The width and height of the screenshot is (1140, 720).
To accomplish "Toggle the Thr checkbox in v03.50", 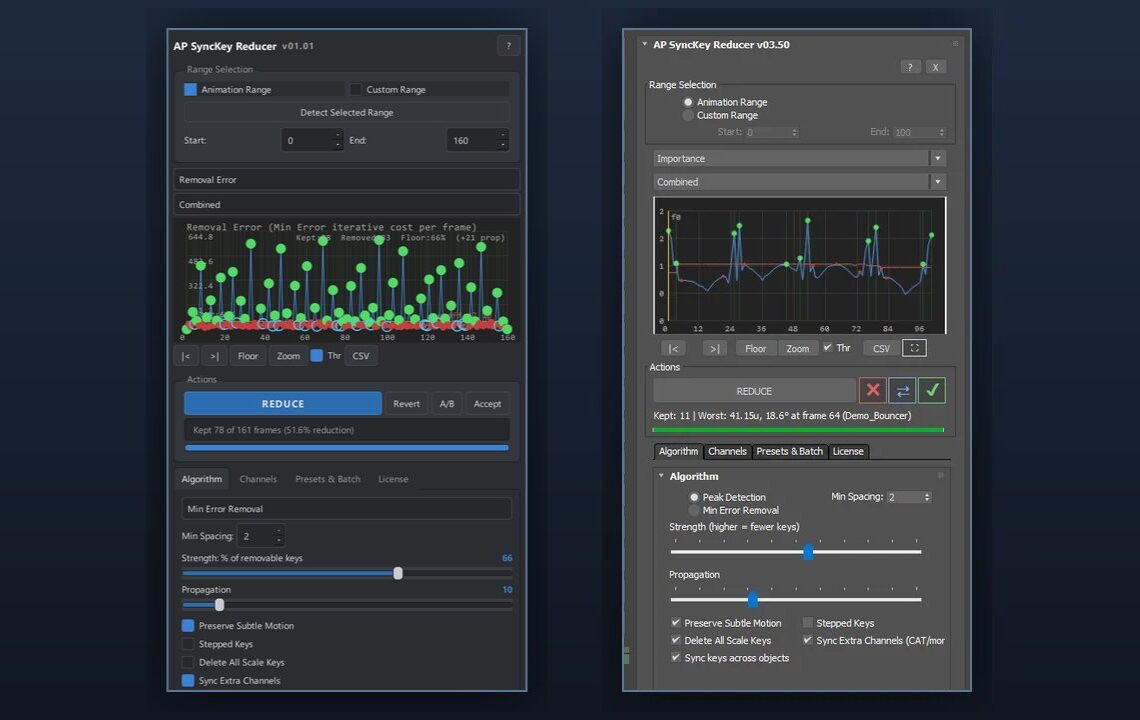I will (x=827, y=348).
